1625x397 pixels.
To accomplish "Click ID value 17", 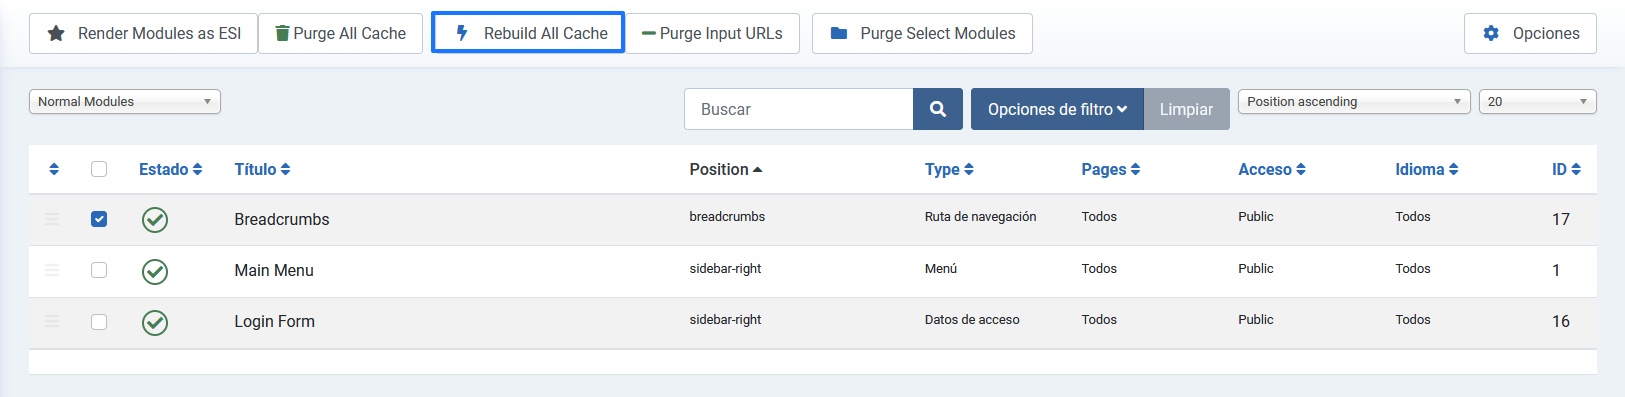I will tap(1561, 219).
